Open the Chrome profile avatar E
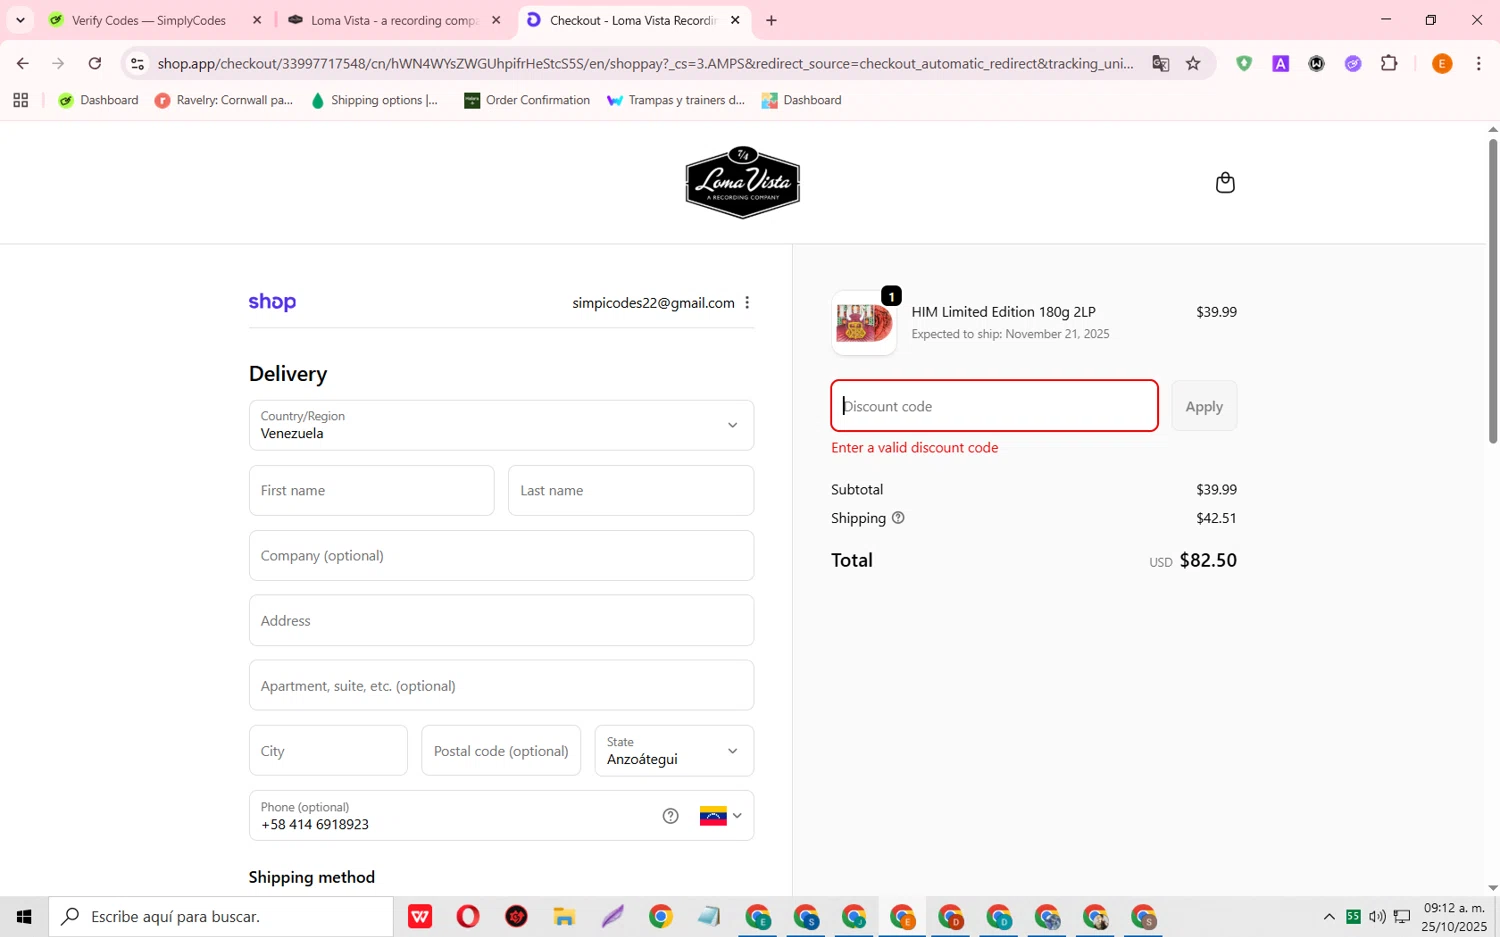 [1442, 63]
